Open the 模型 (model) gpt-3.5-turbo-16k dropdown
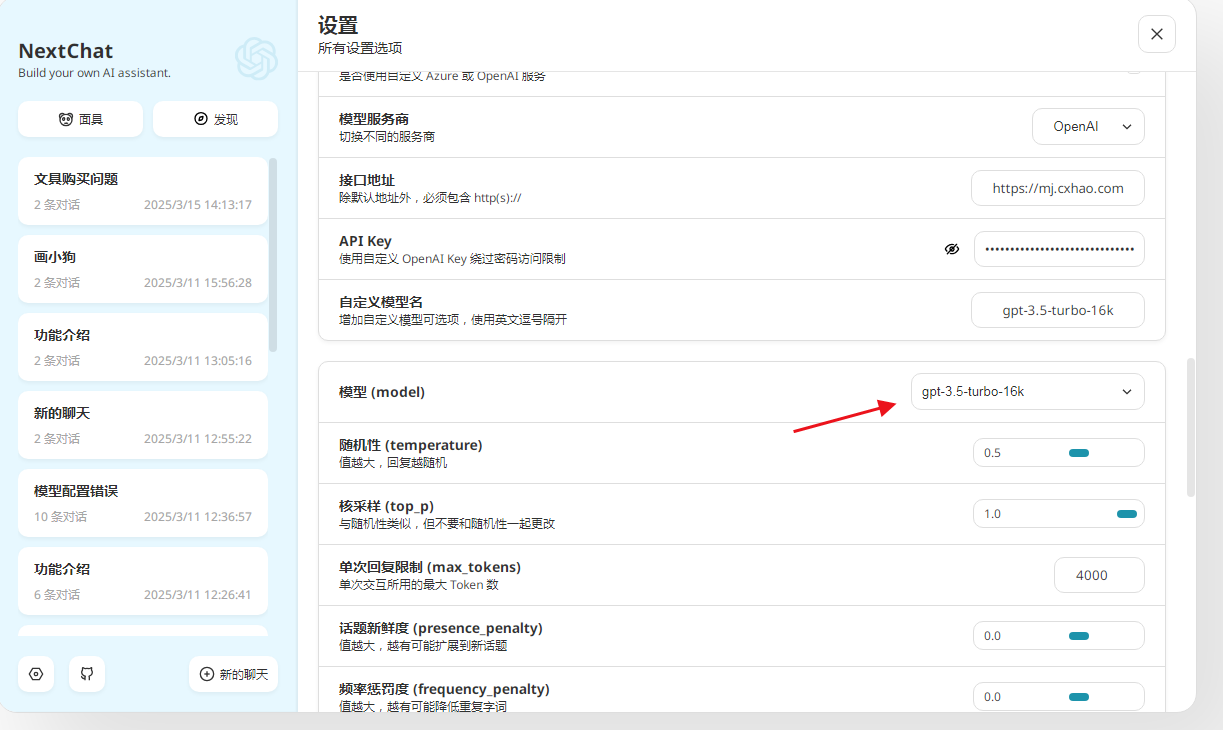 click(1027, 392)
